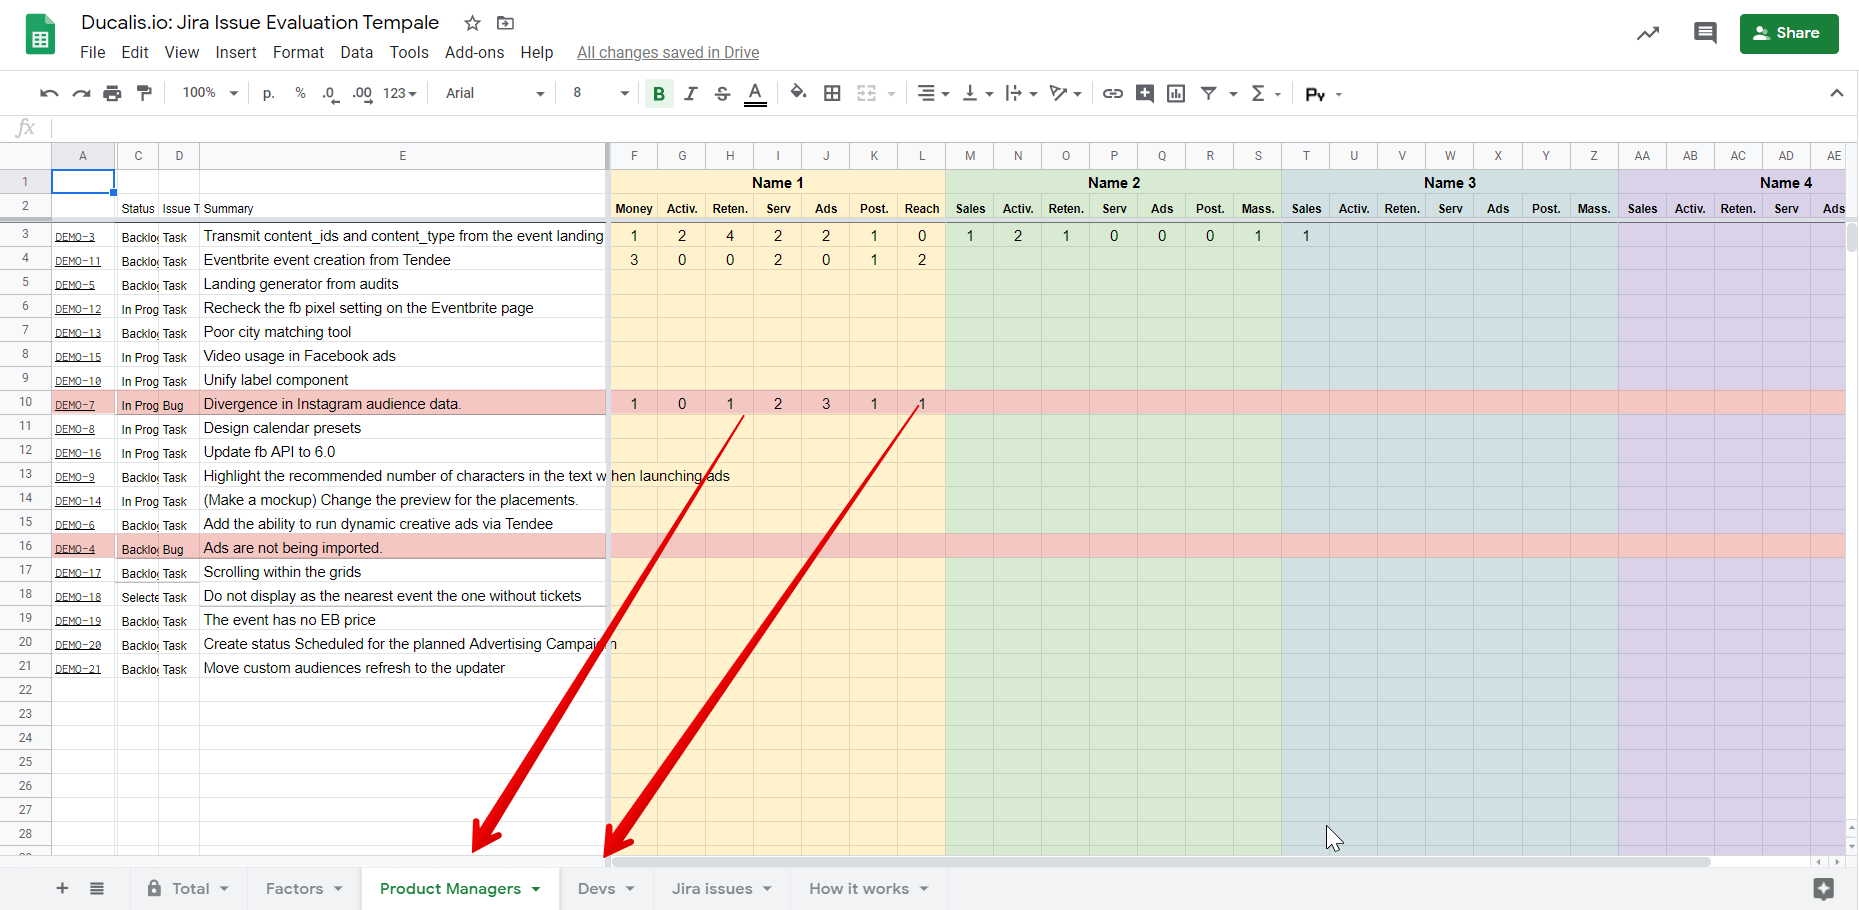Open the fill color picker
Screen dimensions: 1859x910
798,93
